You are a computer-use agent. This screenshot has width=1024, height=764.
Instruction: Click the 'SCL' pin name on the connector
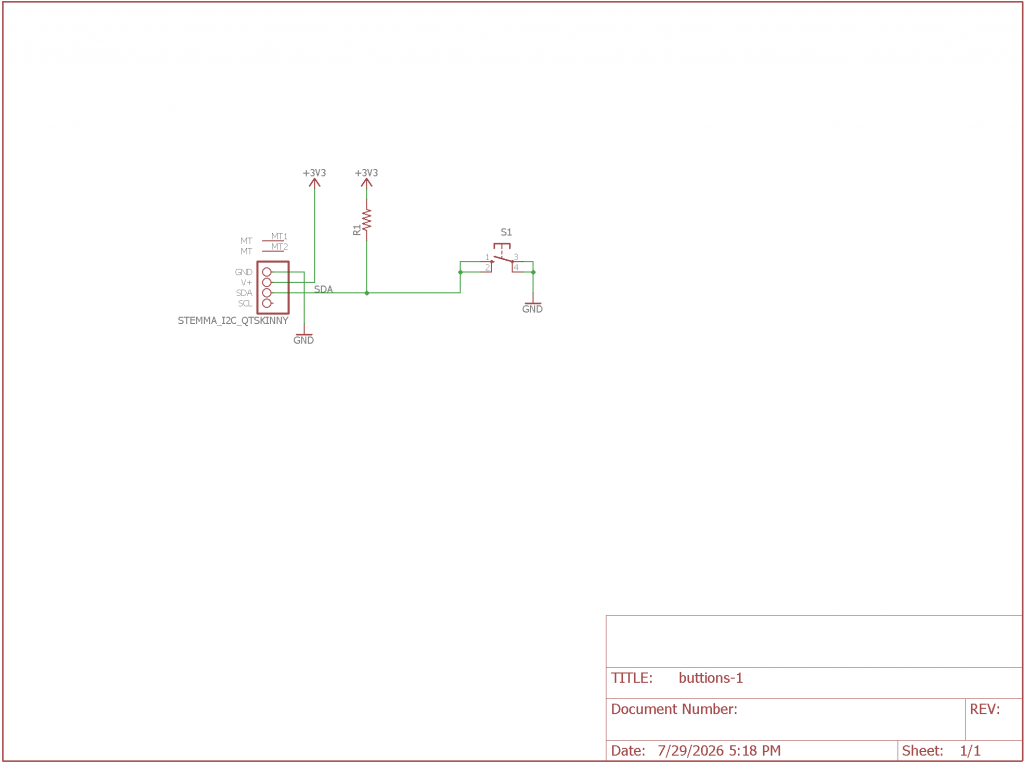[x=245, y=304]
